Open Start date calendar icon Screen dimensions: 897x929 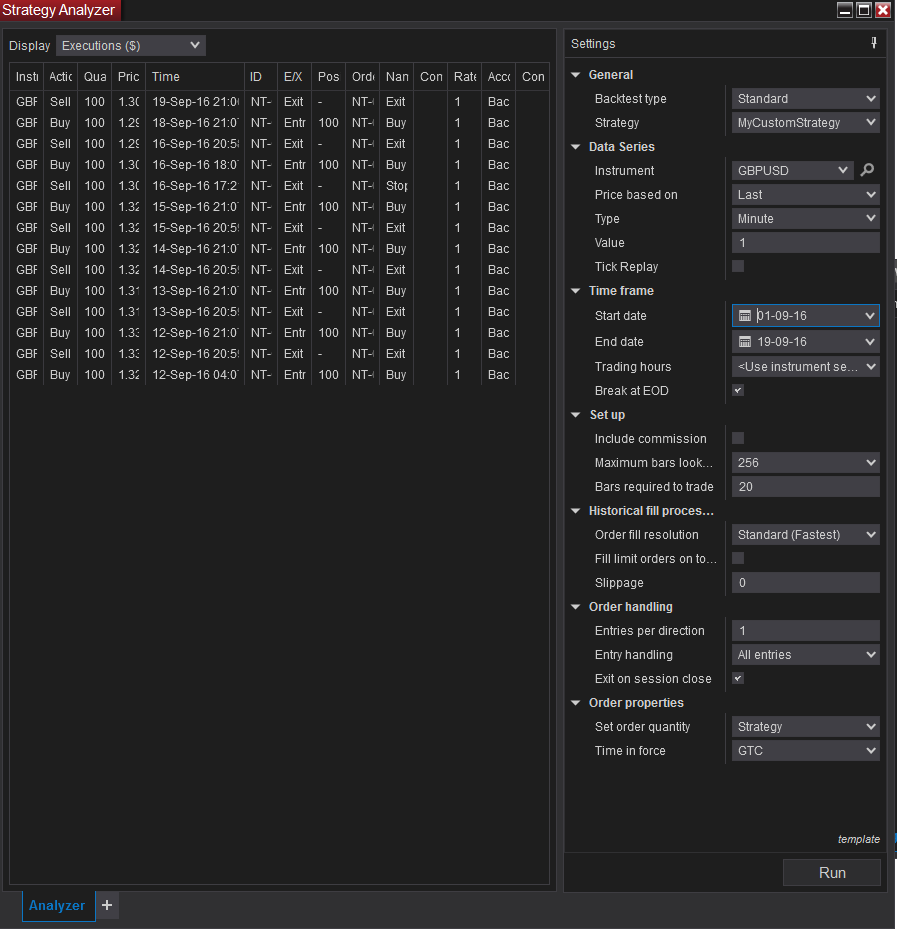tap(745, 316)
